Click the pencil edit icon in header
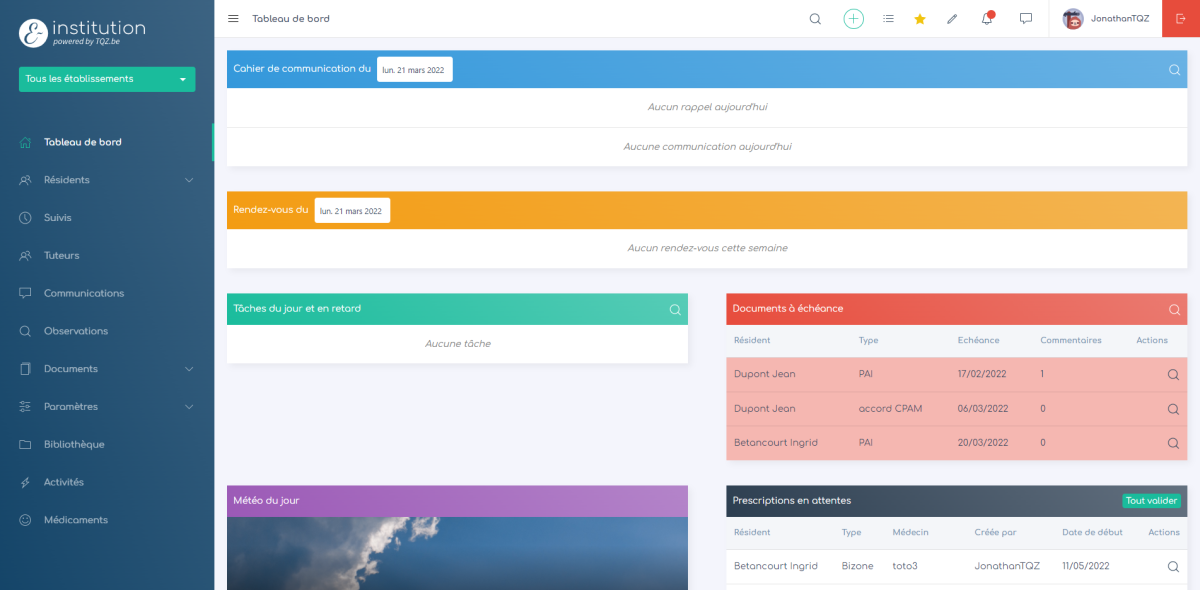 click(x=952, y=19)
